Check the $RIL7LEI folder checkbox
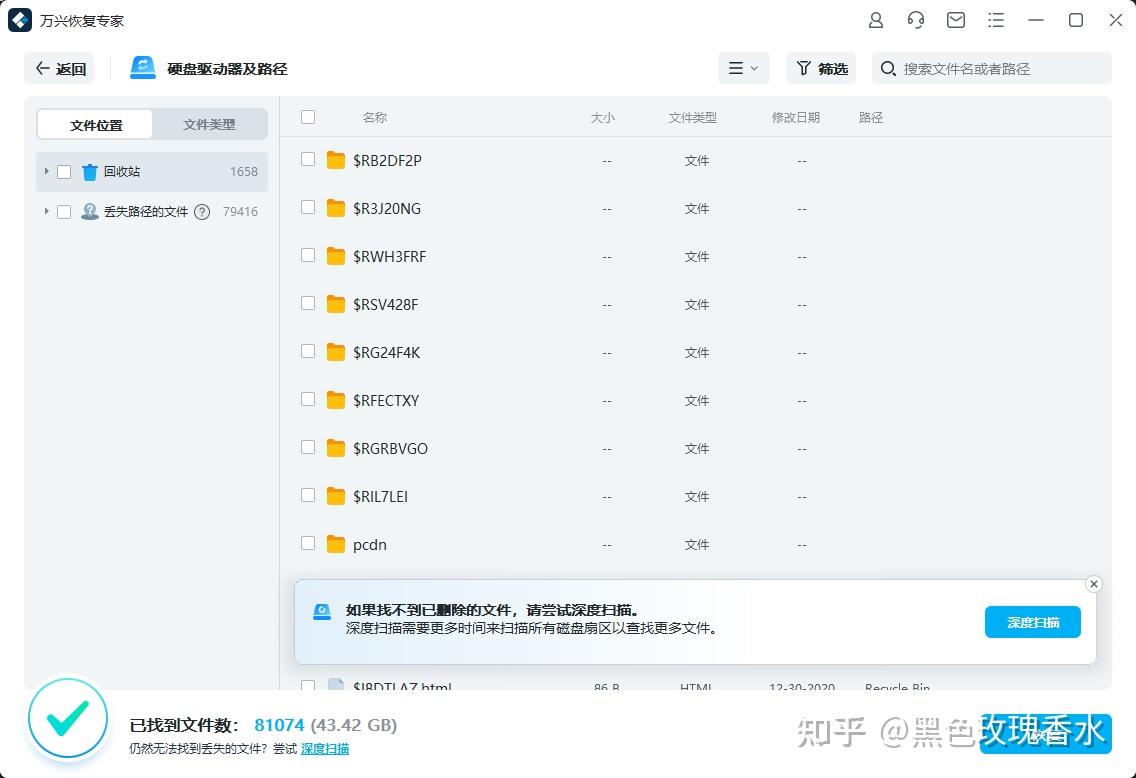Viewport: 1136px width, 778px height. (x=308, y=495)
